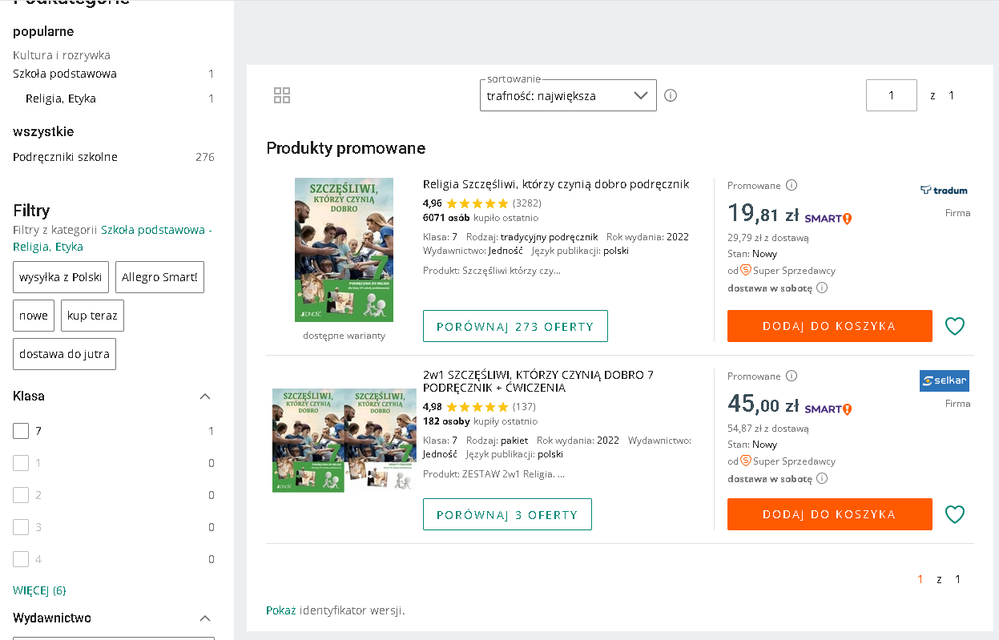
Task: Toggle the 'wysyłka z Polski' filter
Action: 61,278
